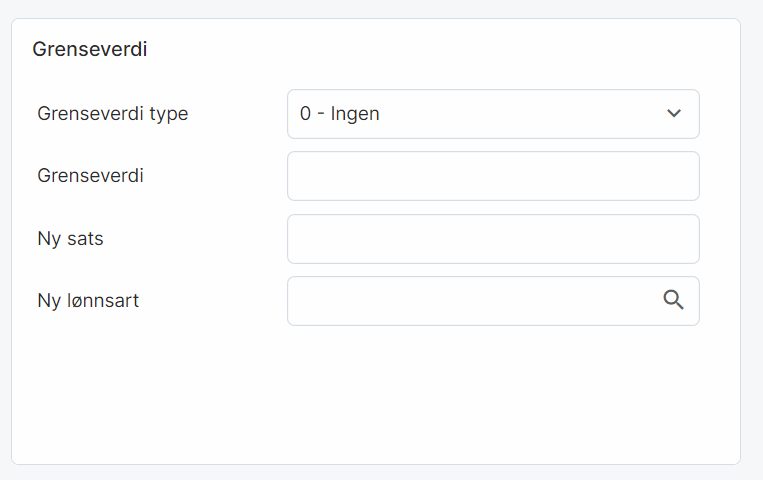Place cursor in the Ny lønnsart field
The width and height of the screenshot is (763, 480).
click(x=470, y=301)
